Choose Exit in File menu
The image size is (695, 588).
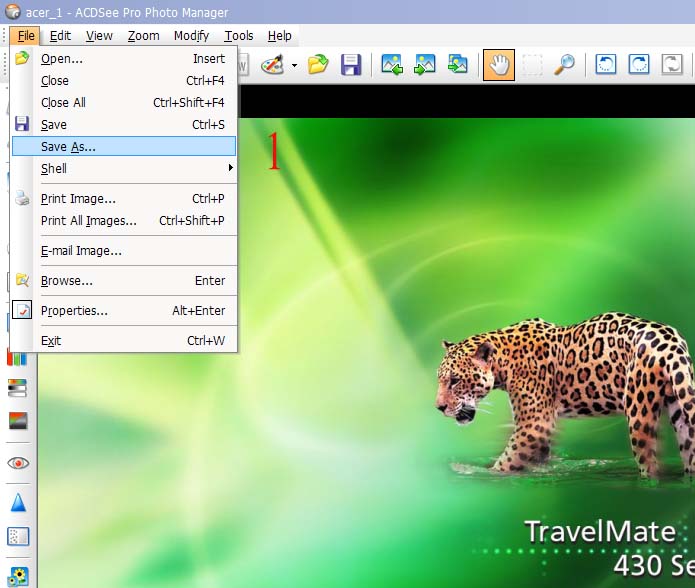pyautogui.click(x=124, y=340)
